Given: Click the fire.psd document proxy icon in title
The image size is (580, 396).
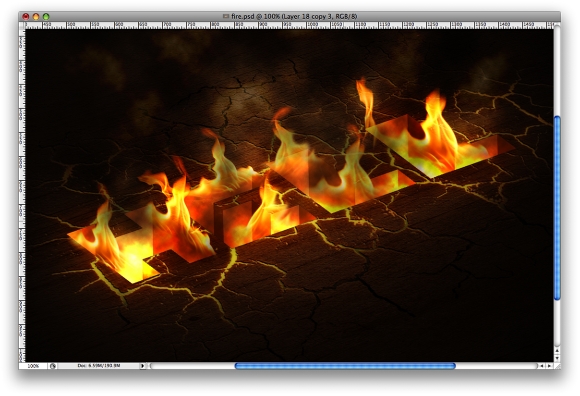Looking at the screenshot, I should (226, 16).
